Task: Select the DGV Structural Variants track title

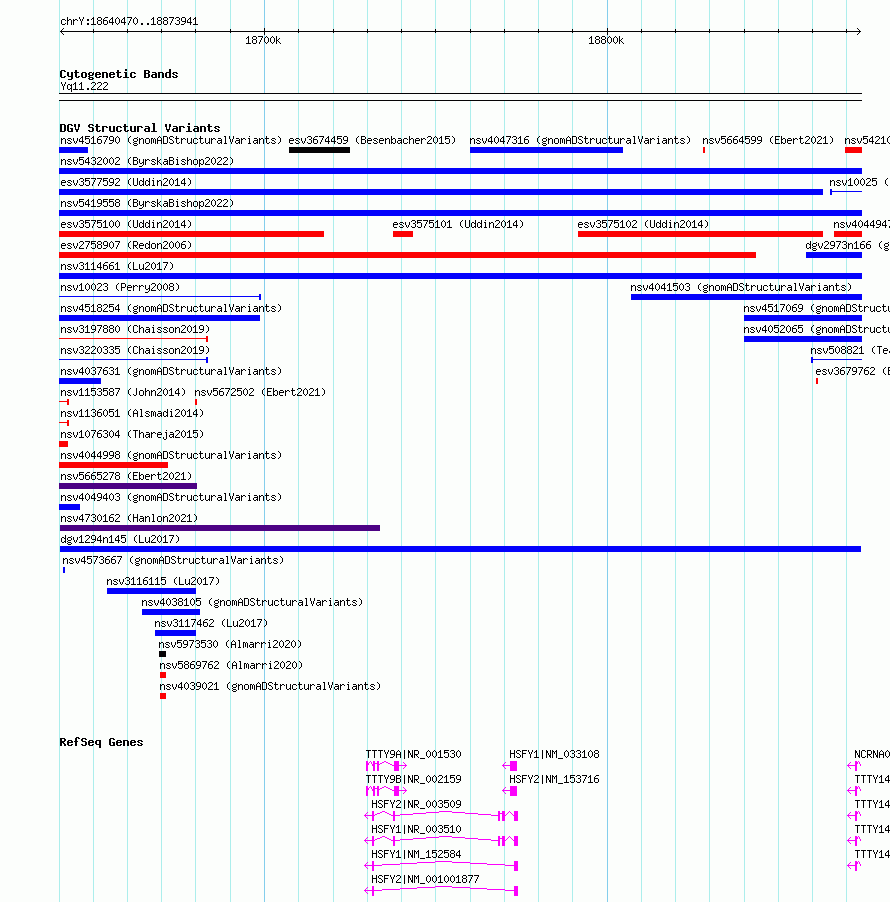Action: [x=140, y=128]
